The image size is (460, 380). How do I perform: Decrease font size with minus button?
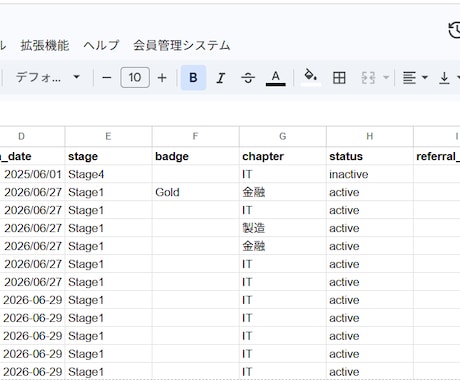tap(107, 78)
